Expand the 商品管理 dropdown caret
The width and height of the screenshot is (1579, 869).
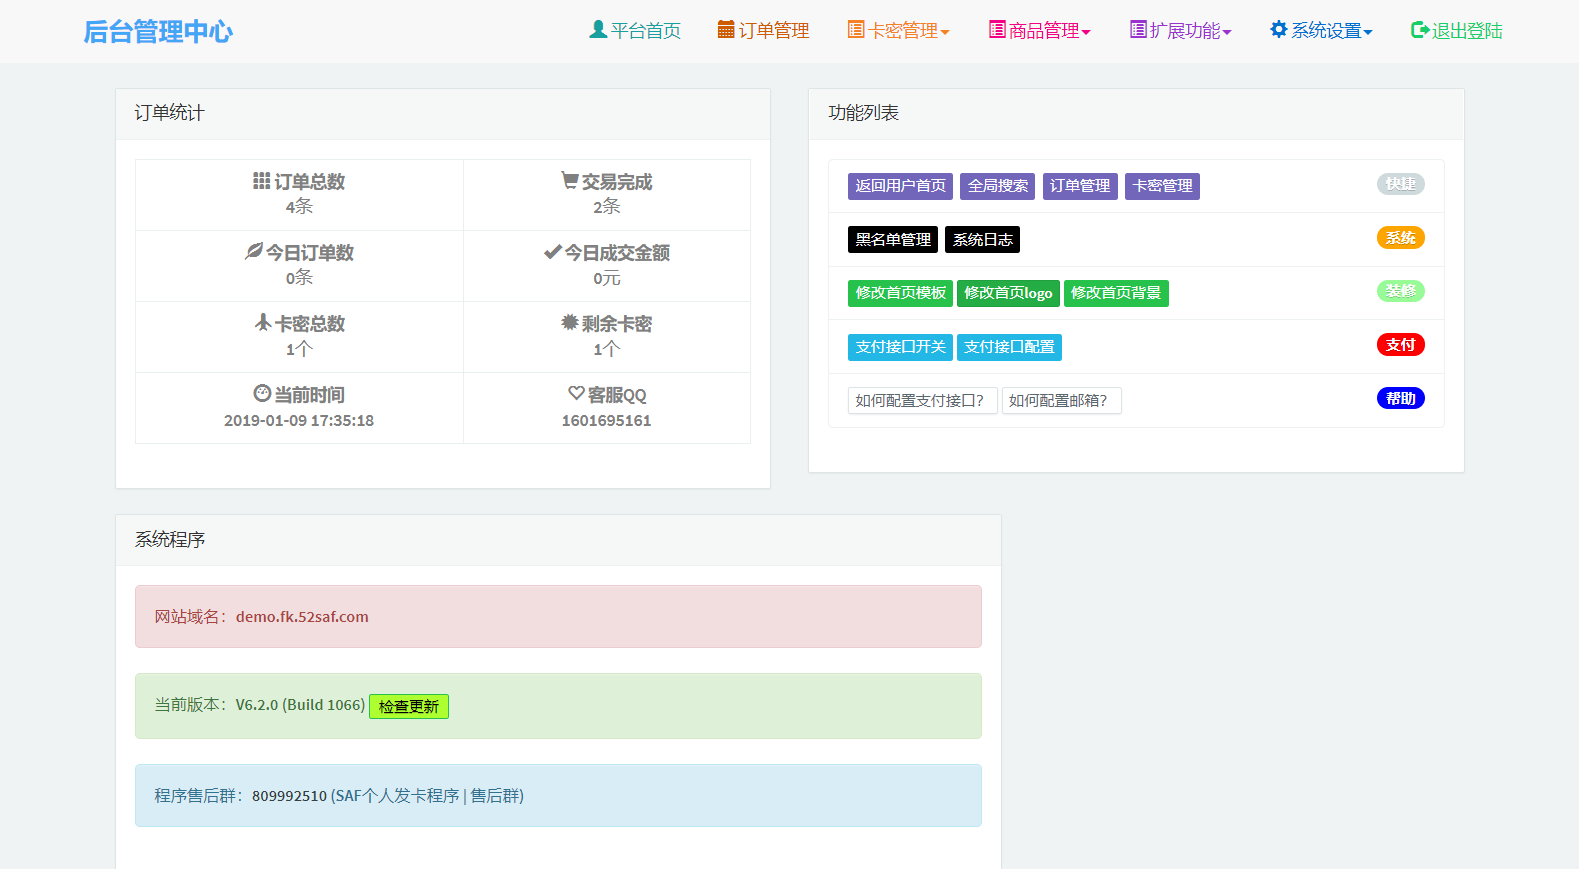coord(1086,32)
